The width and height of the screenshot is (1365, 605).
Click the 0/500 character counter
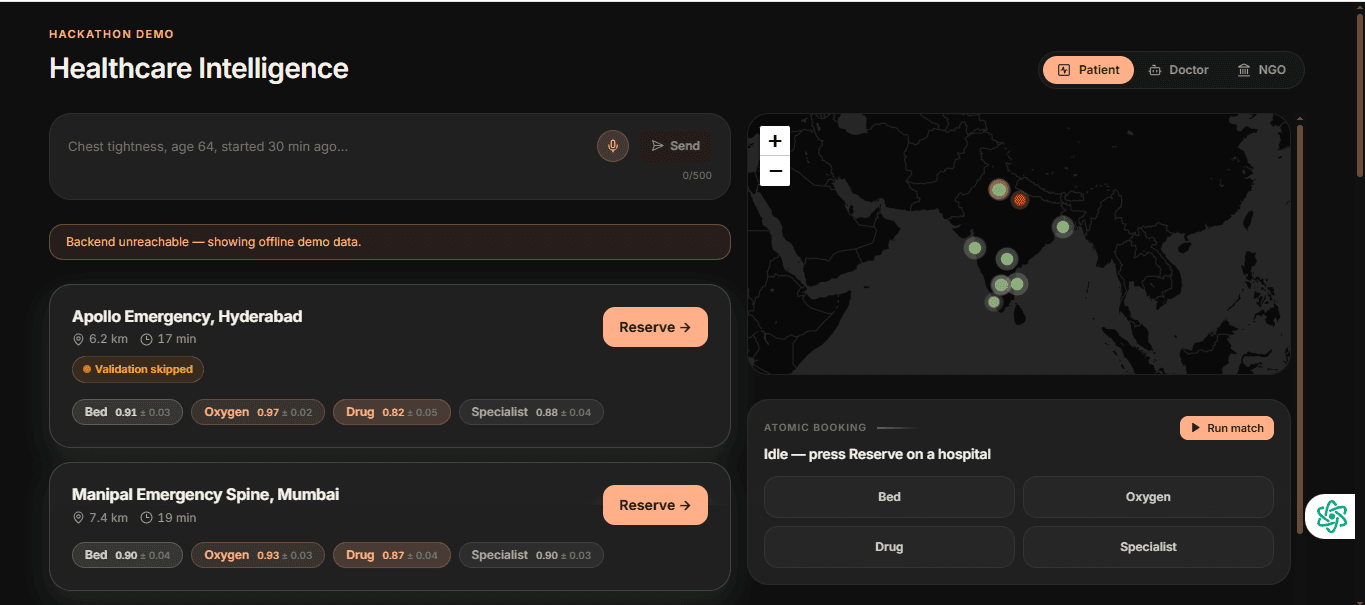tap(697, 176)
